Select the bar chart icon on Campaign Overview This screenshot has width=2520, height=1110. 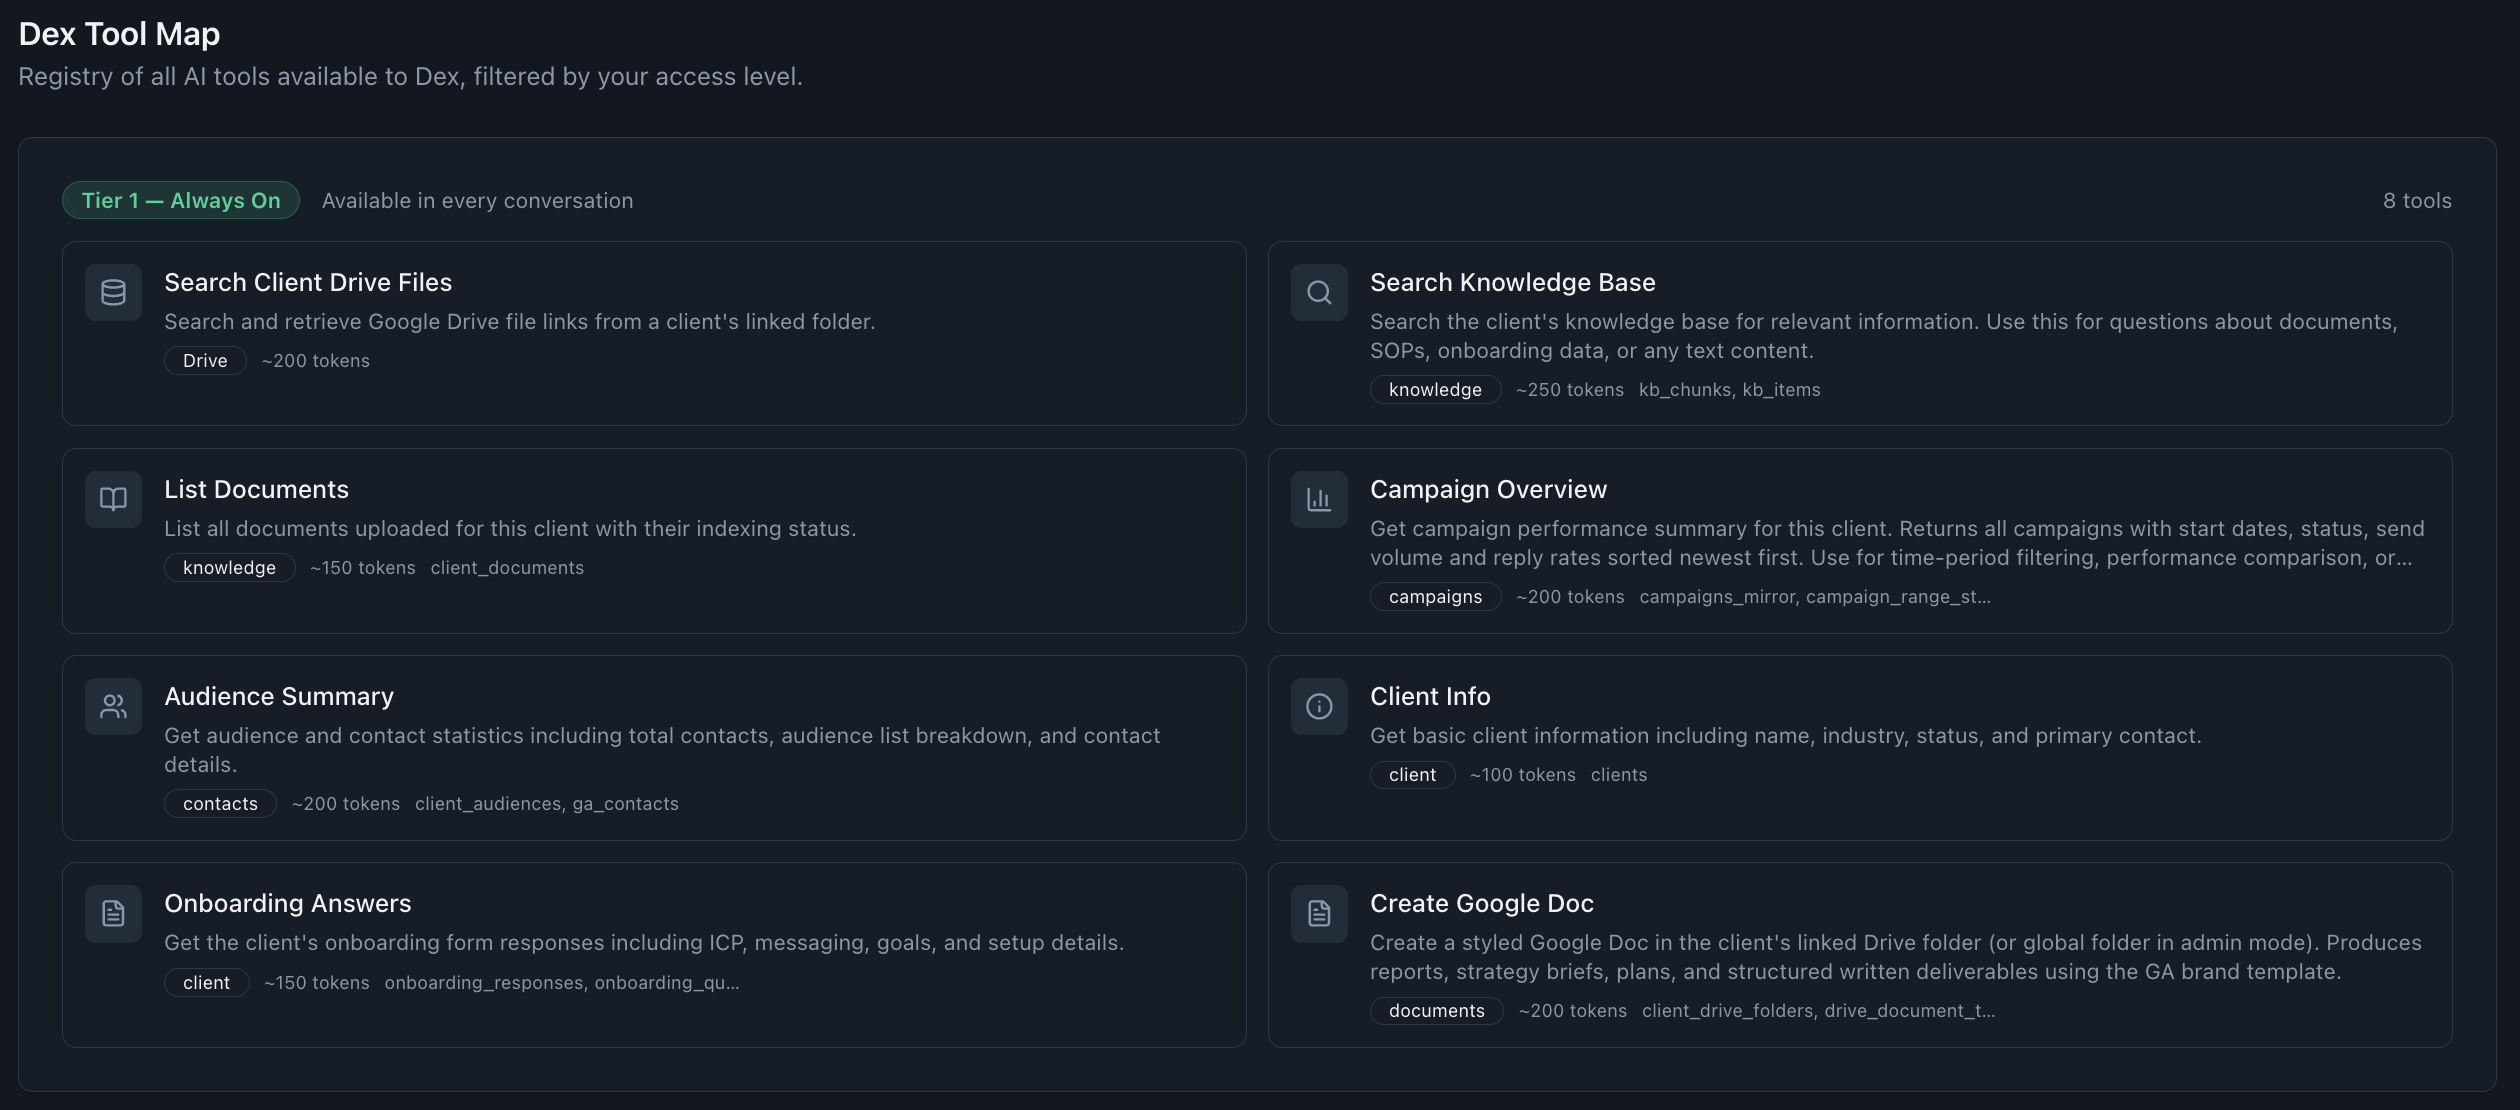click(x=1319, y=499)
